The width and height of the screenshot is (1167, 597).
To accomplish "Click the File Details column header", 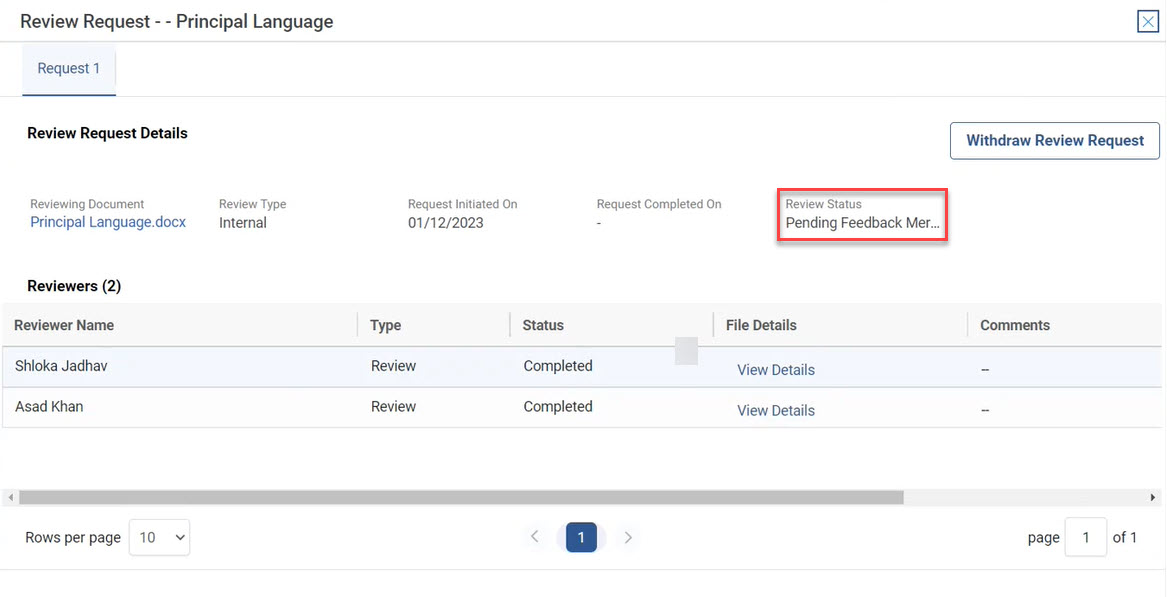I will click(761, 325).
